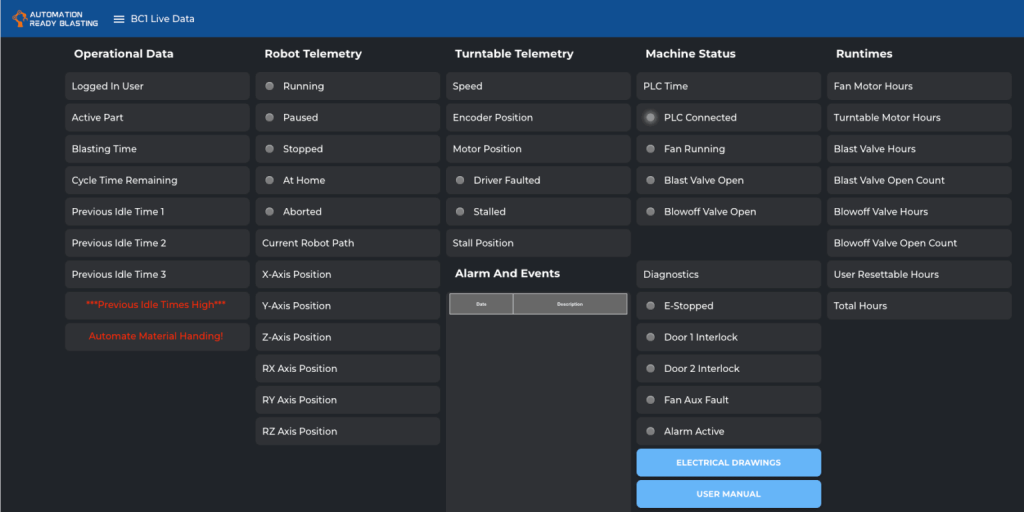Click the Fan Running indicator dot

pyautogui.click(x=651, y=149)
